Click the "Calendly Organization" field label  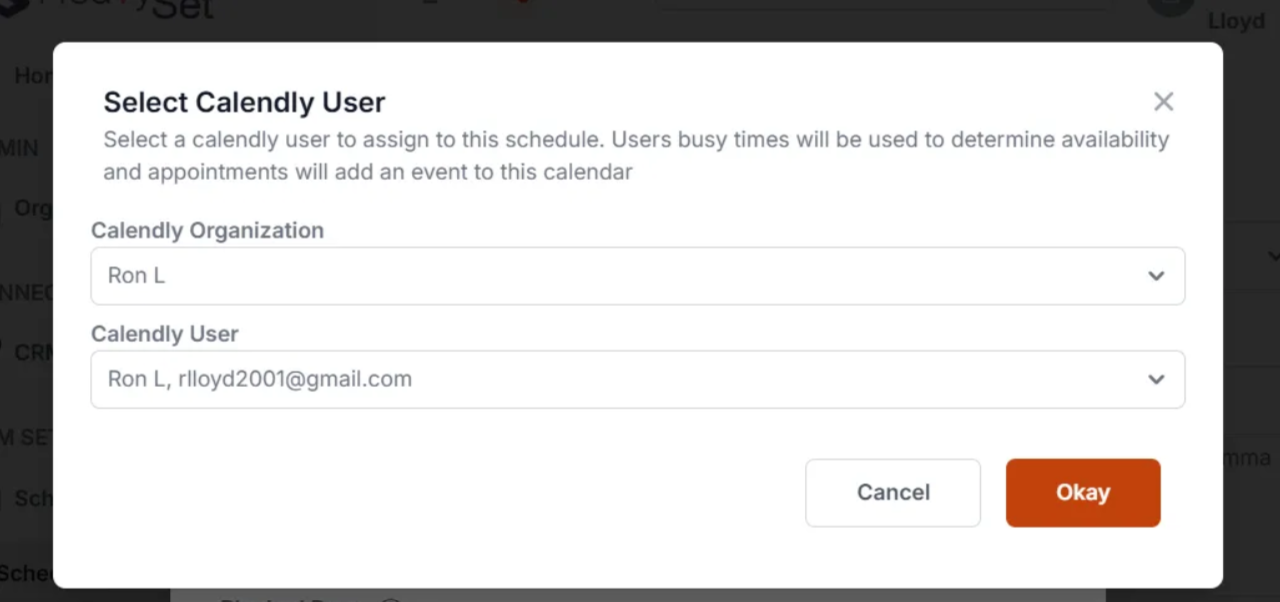tap(207, 230)
